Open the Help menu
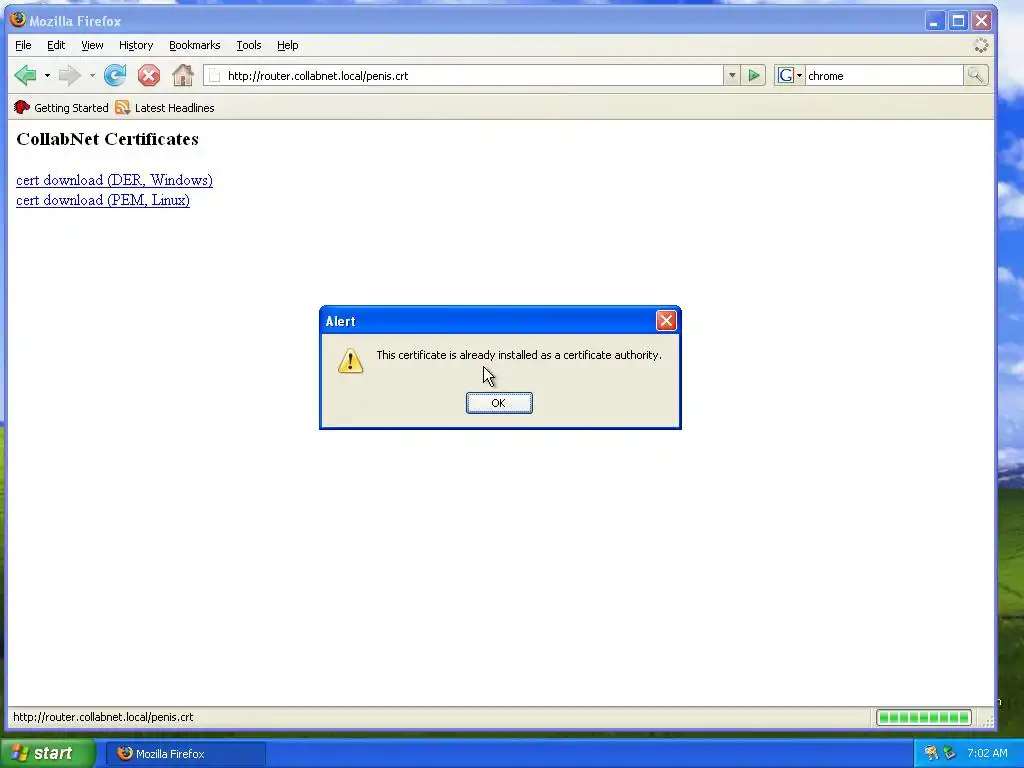This screenshot has width=1024, height=768. (x=287, y=45)
